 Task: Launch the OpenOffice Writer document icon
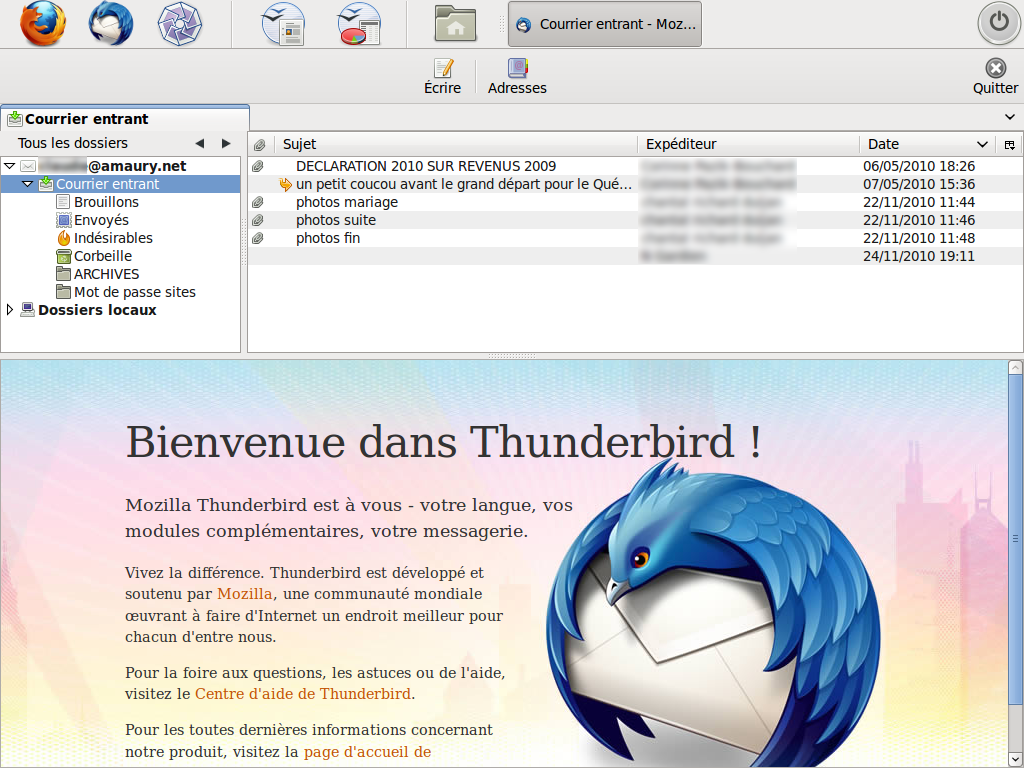[x=283, y=24]
